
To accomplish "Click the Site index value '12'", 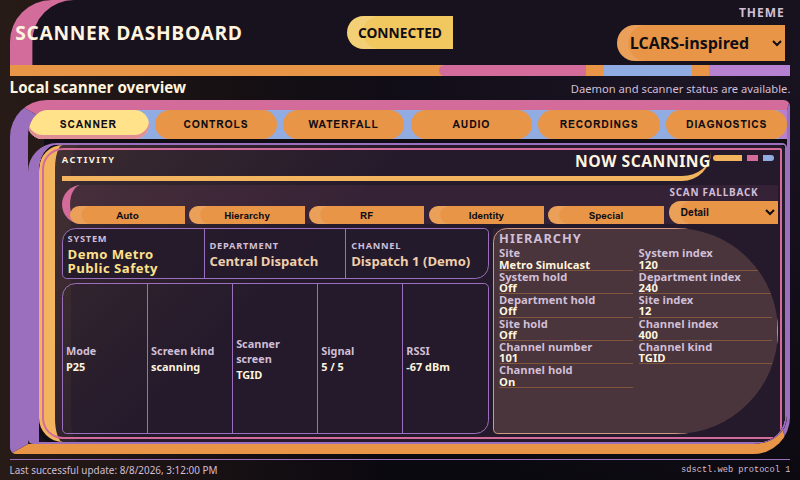I will coord(645,311).
